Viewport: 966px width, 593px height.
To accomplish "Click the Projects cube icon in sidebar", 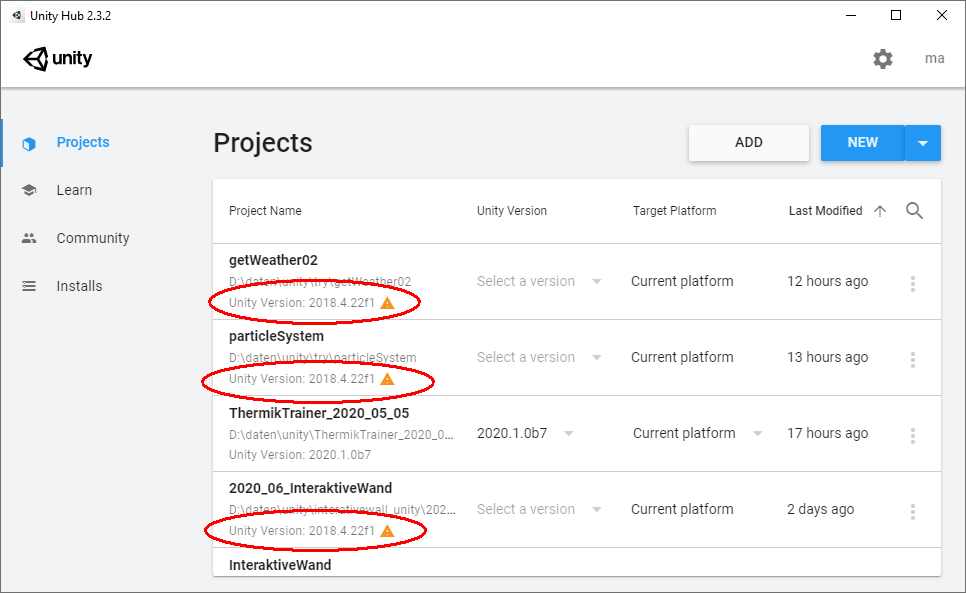I will (29, 143).
